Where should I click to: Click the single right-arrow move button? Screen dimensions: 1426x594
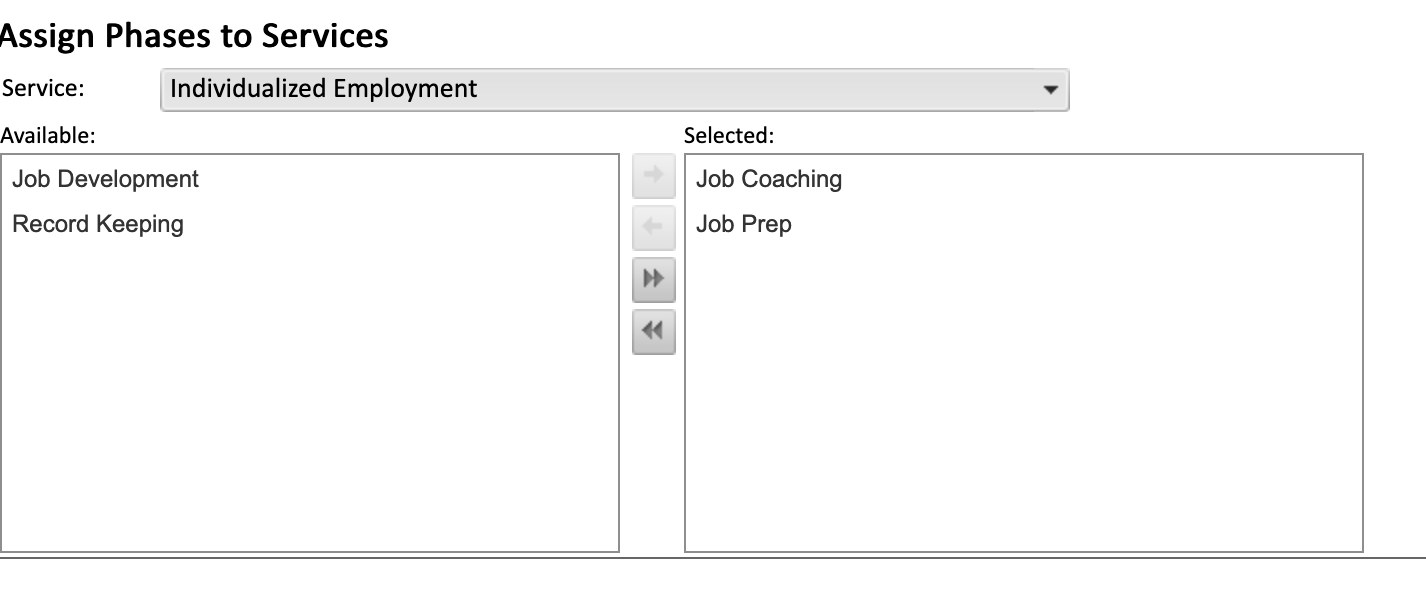[x=654, y=176]
